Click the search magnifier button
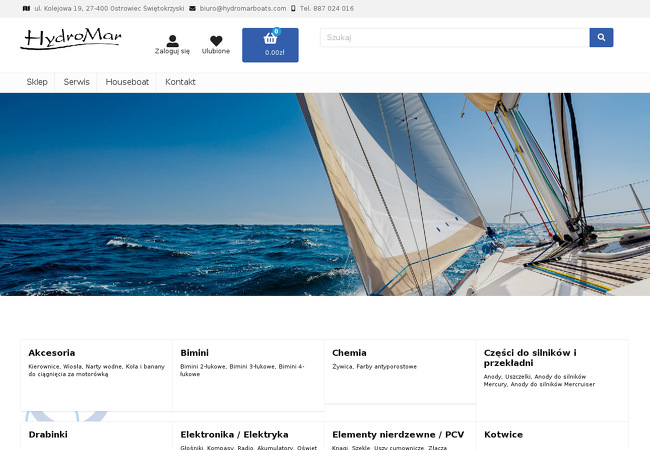 coord(601,38)
